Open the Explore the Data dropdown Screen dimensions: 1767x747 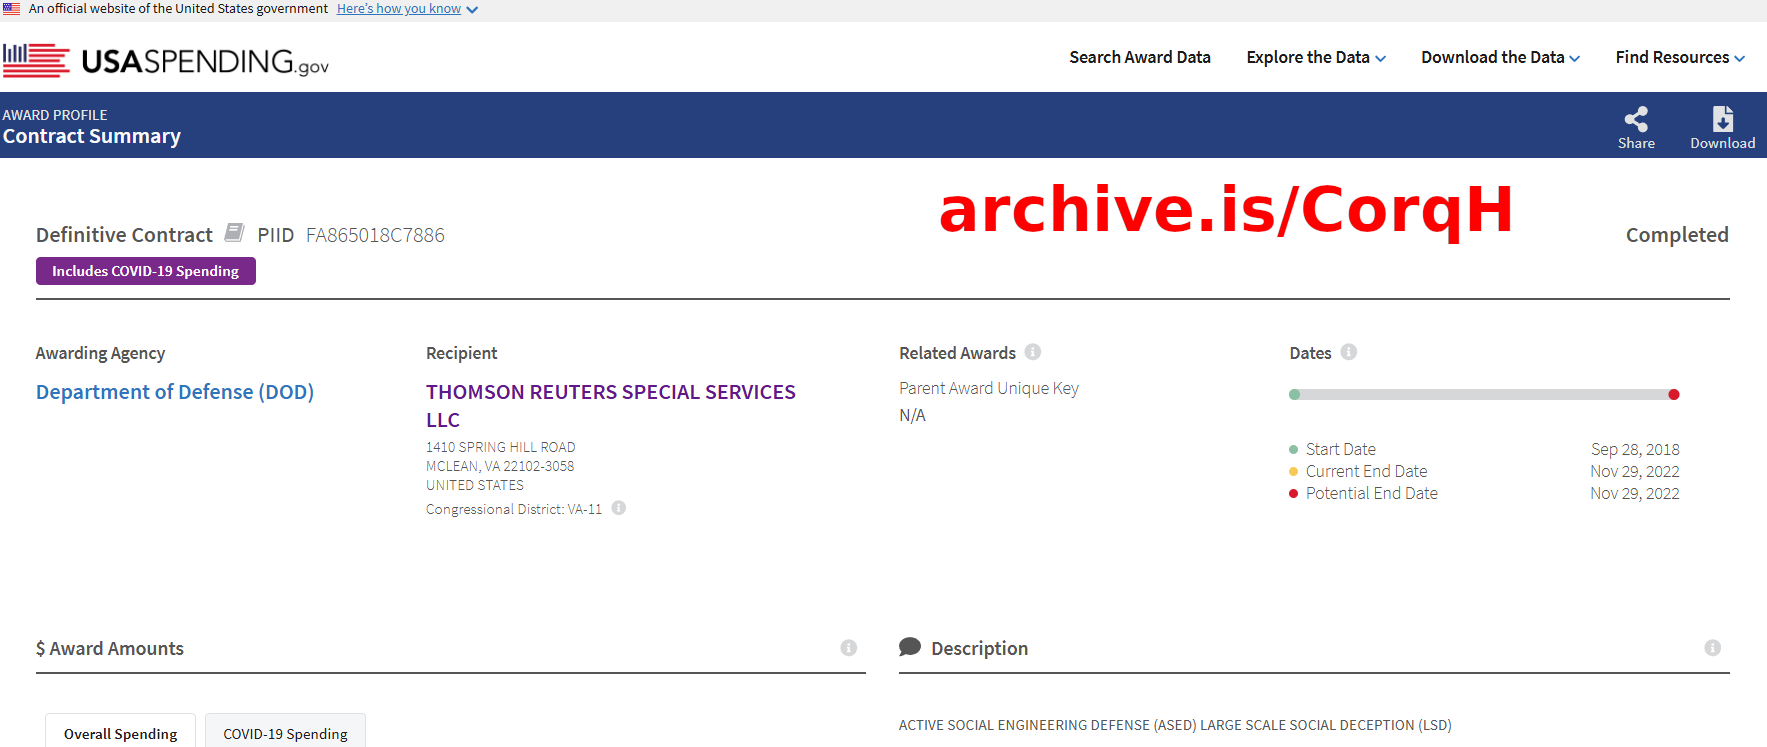[x=1316, y=58]
